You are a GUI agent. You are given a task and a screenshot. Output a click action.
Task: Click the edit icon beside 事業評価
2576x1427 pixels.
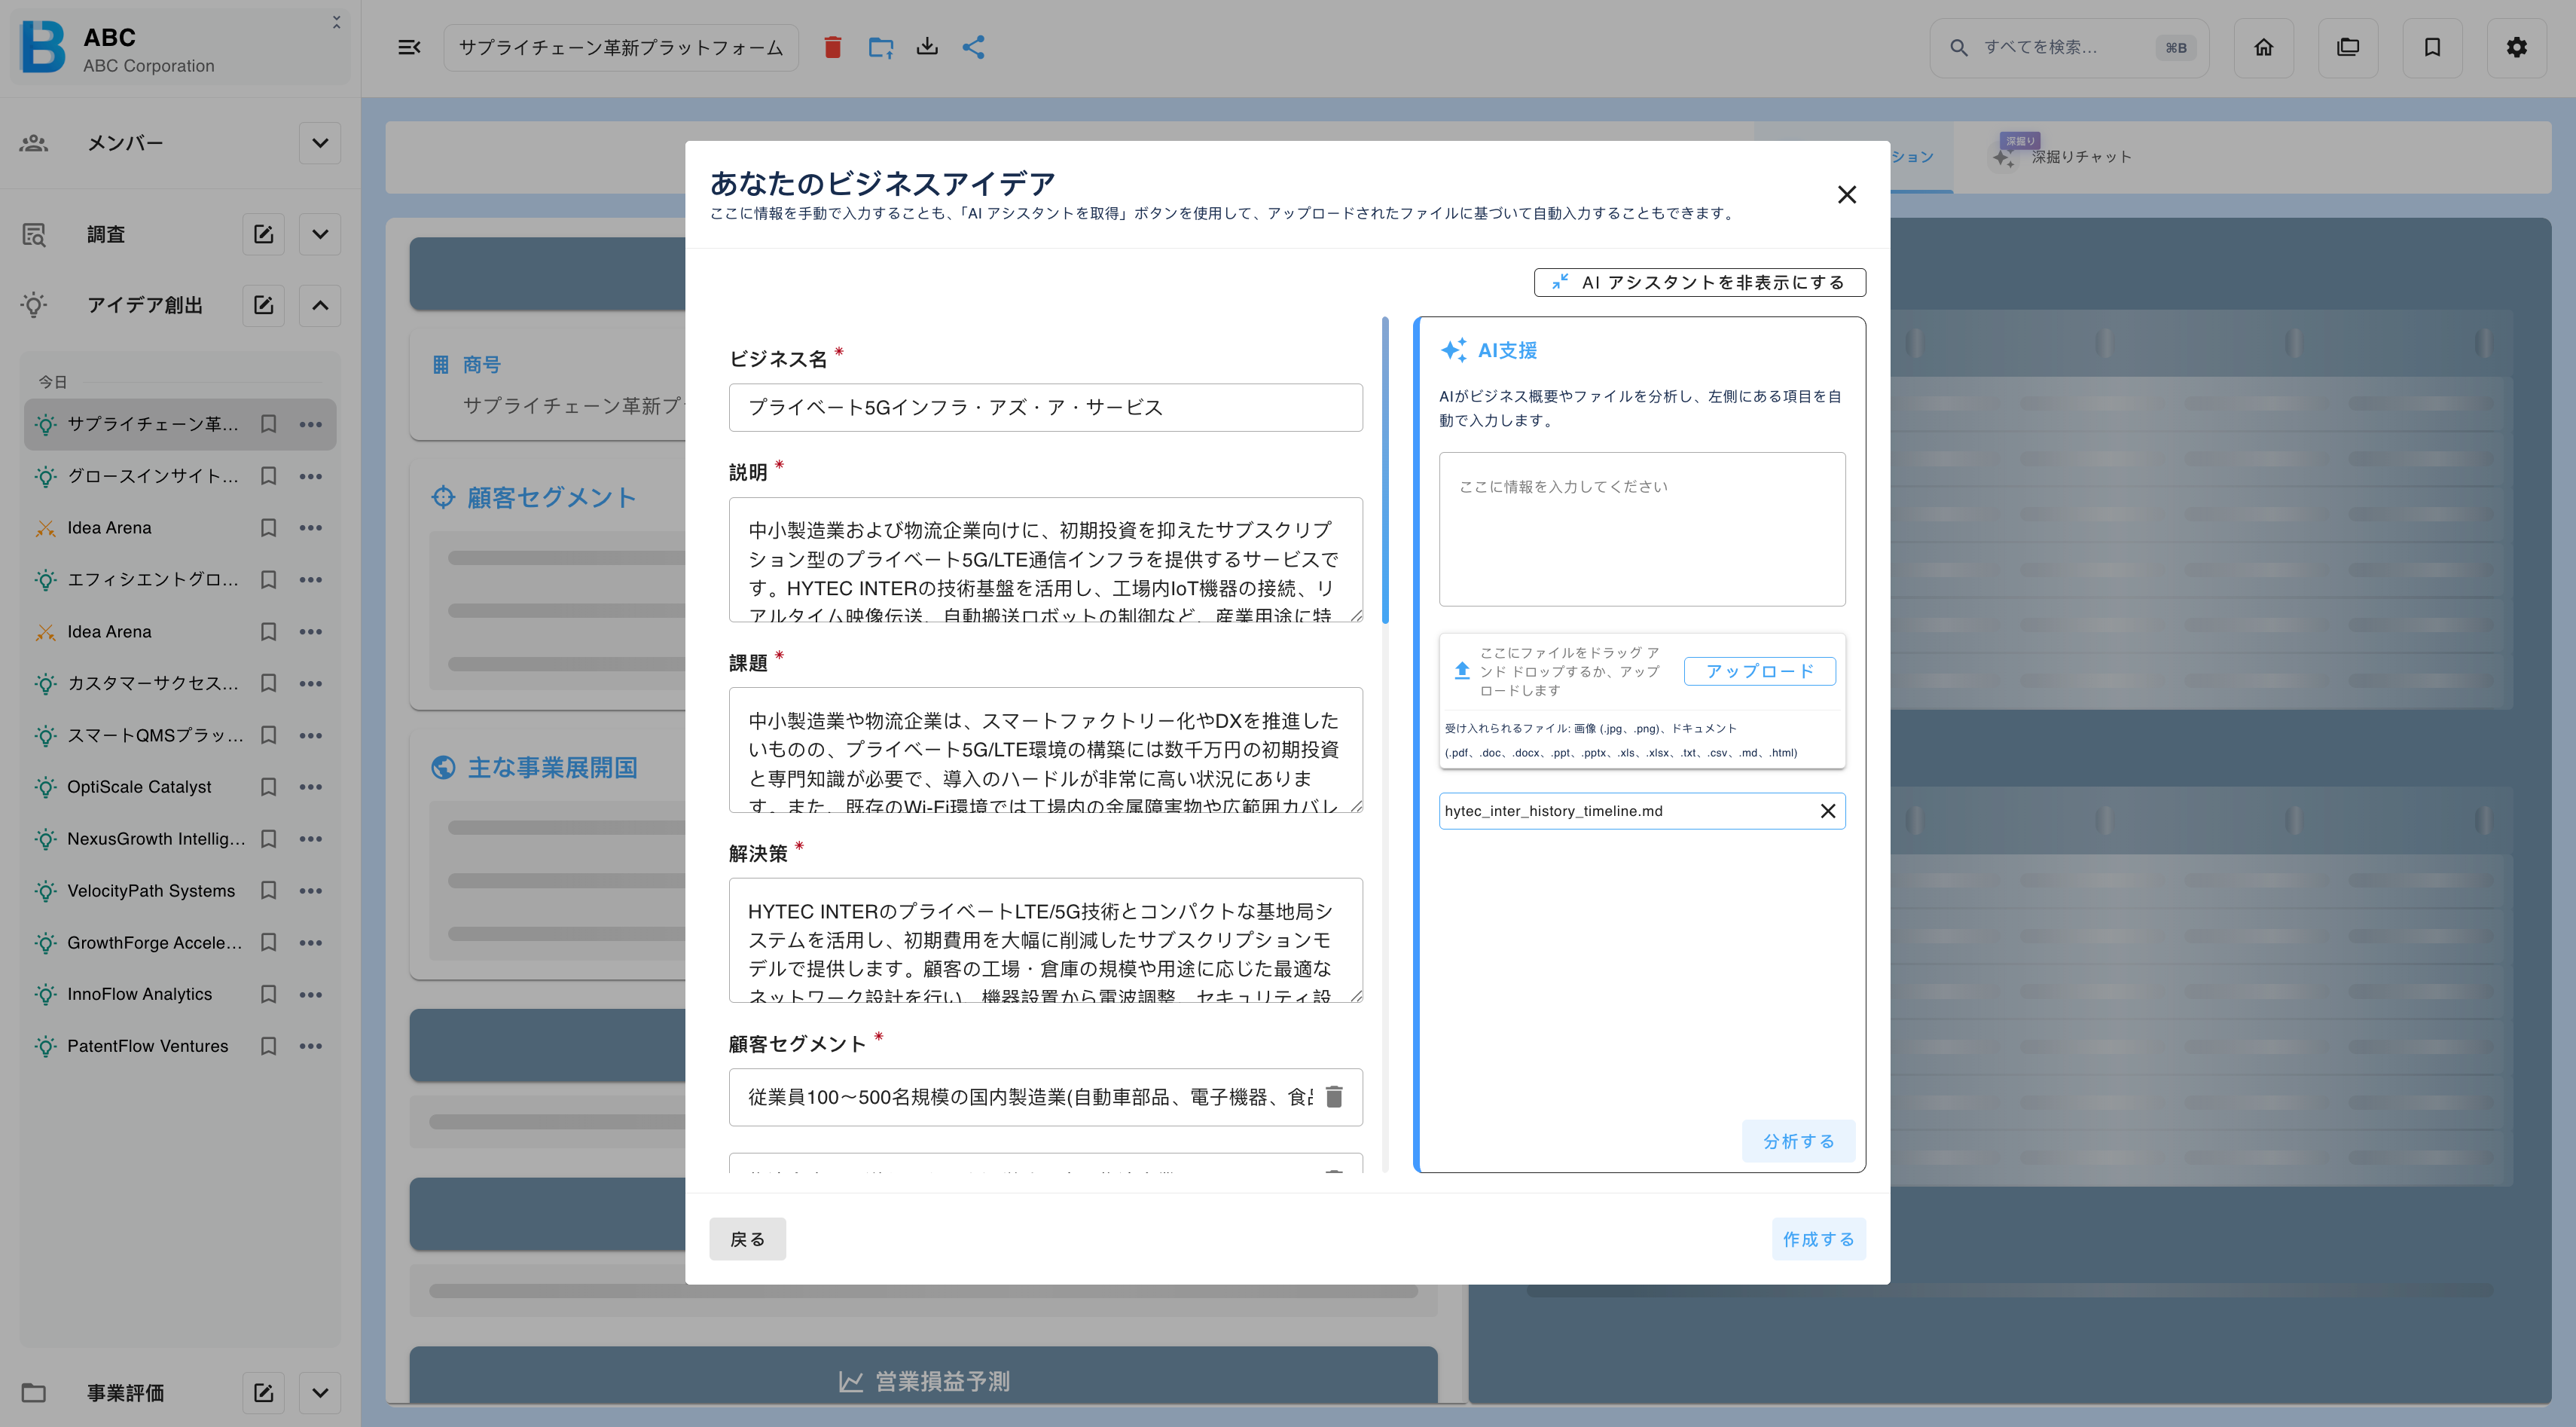pos(264,1392)
